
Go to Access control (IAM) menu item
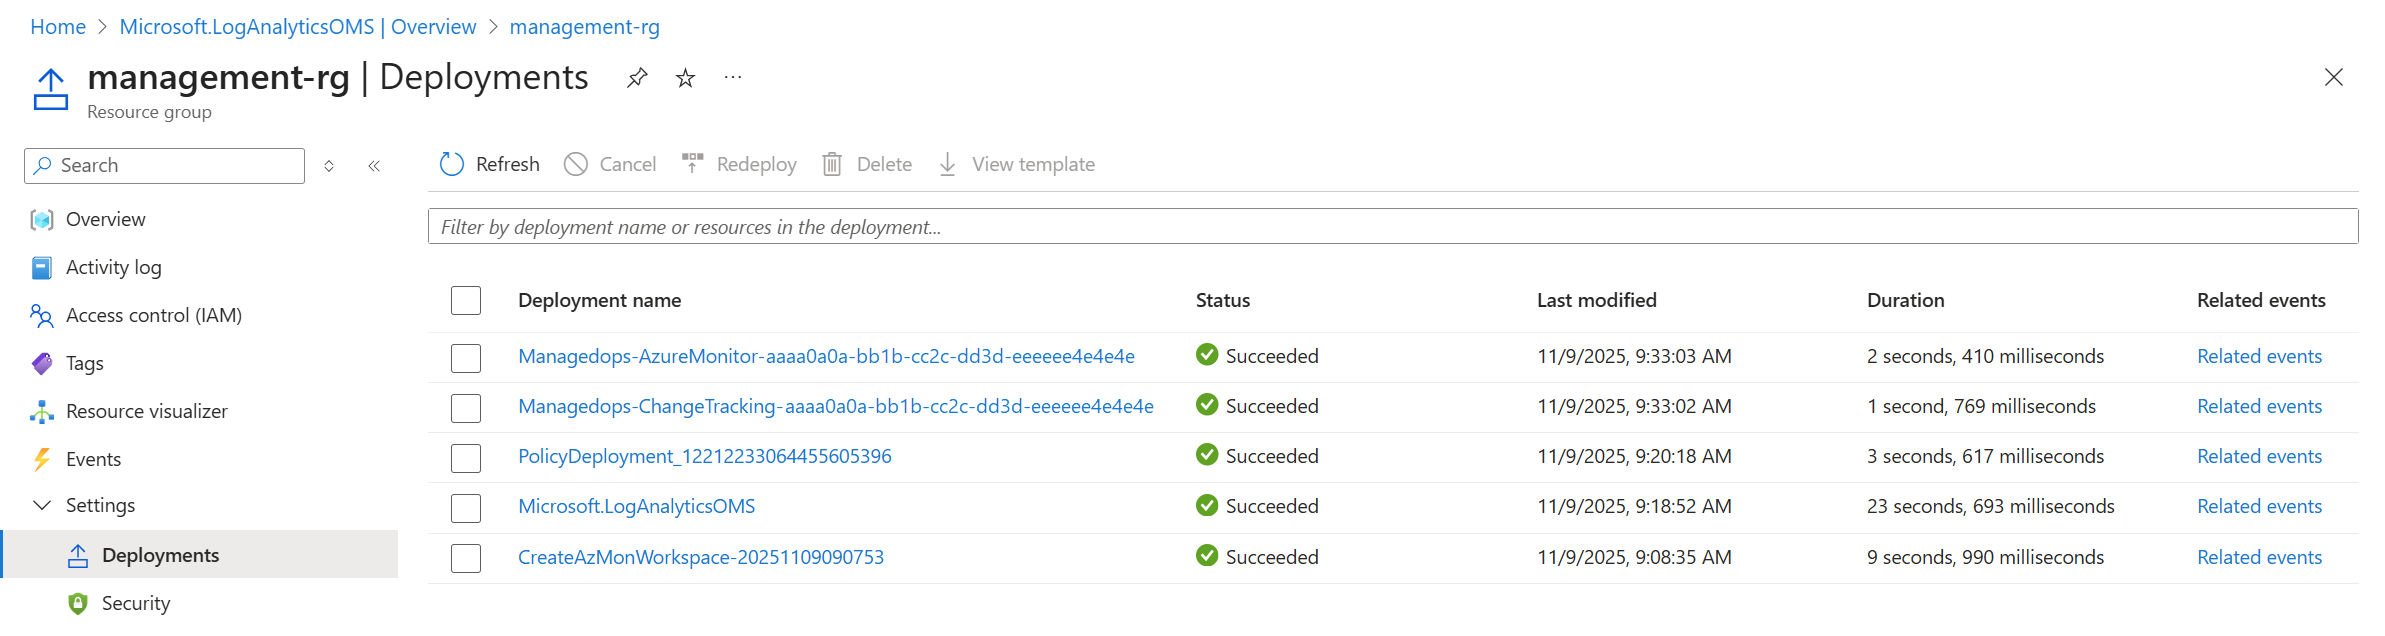pyautogui.click(x=153, y=315)
